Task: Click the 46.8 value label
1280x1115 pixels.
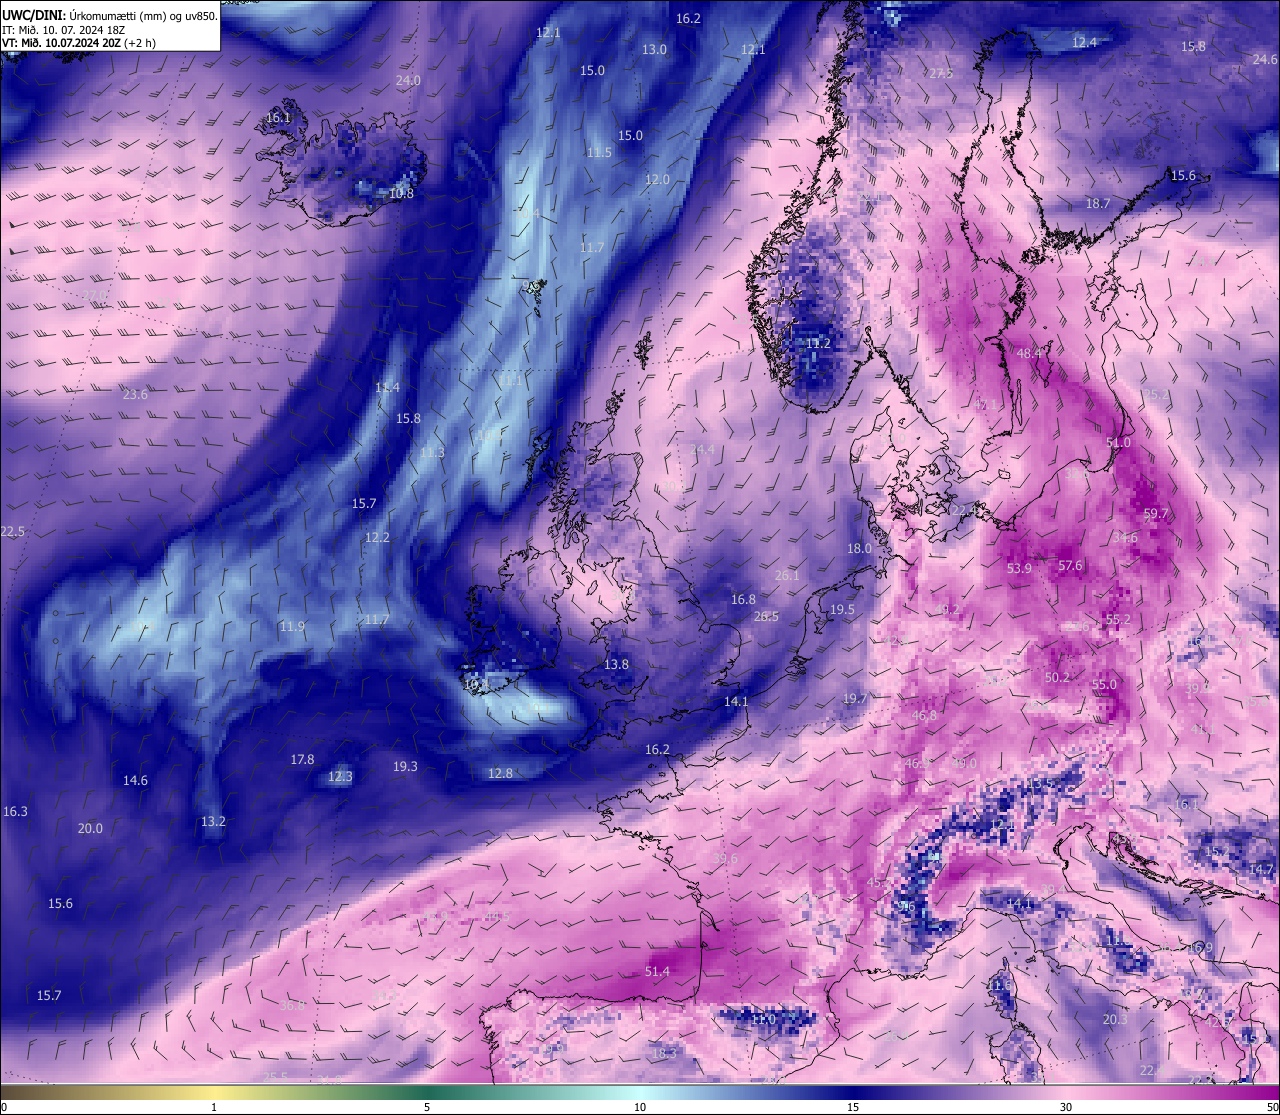Action: [x=924, y=715]
